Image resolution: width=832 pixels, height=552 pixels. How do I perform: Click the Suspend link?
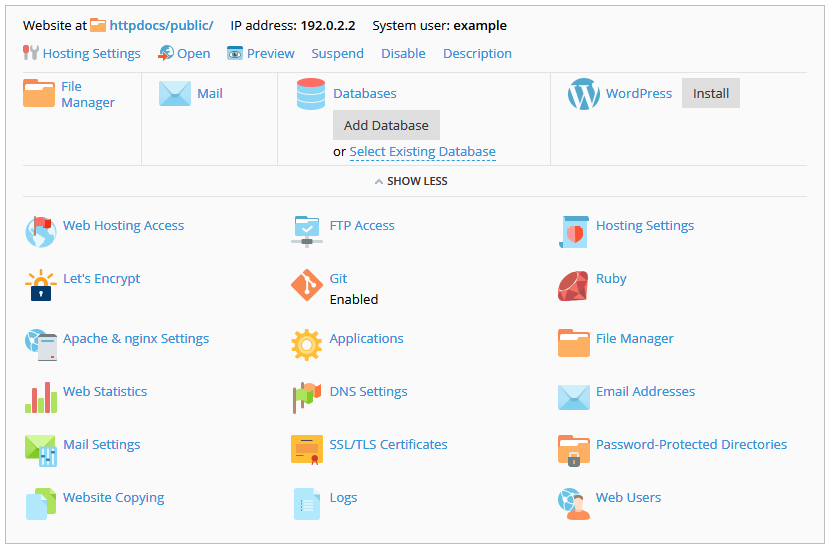tap(337, 53)
